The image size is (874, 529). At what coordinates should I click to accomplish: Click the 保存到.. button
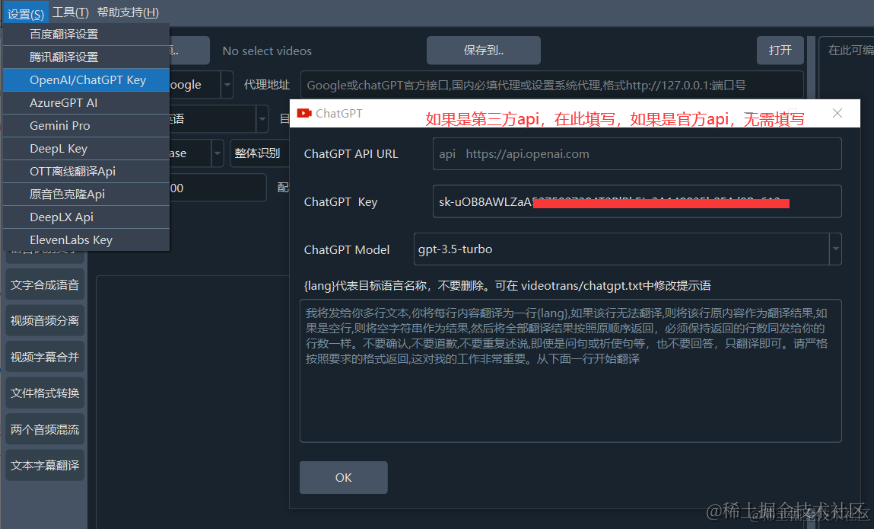(483, 50)
